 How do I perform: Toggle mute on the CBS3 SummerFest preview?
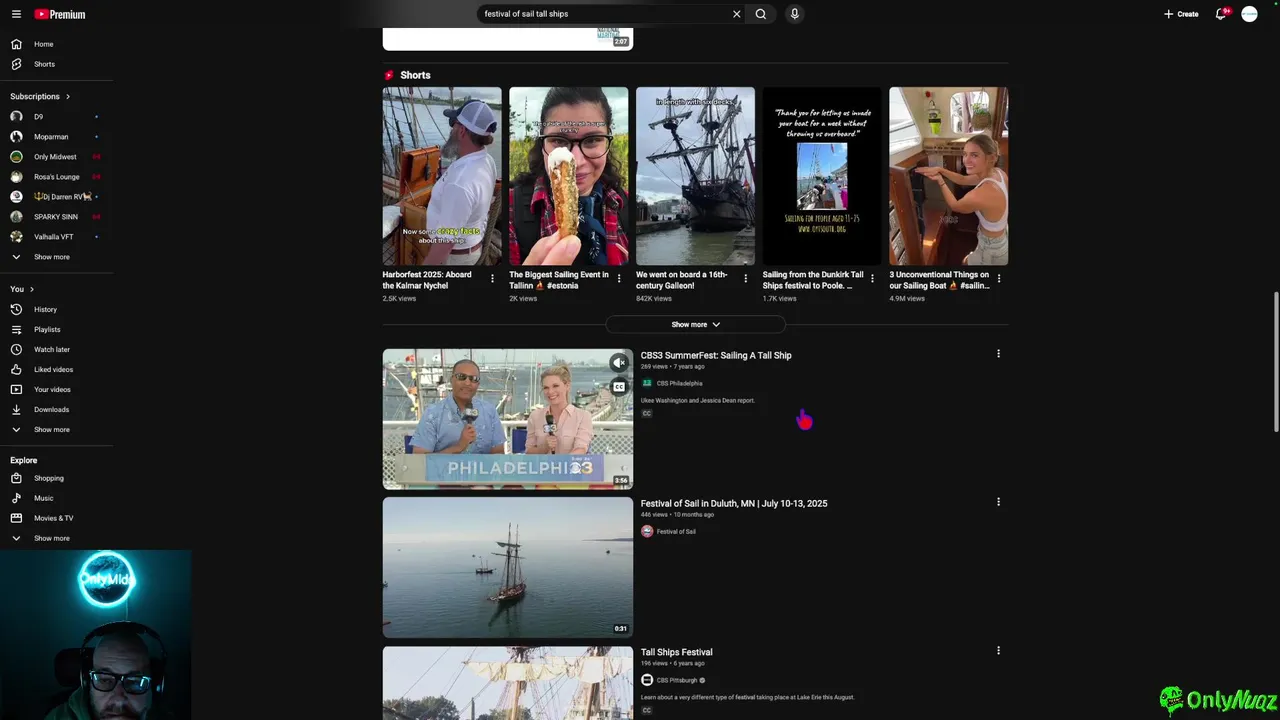pos(620,363)
